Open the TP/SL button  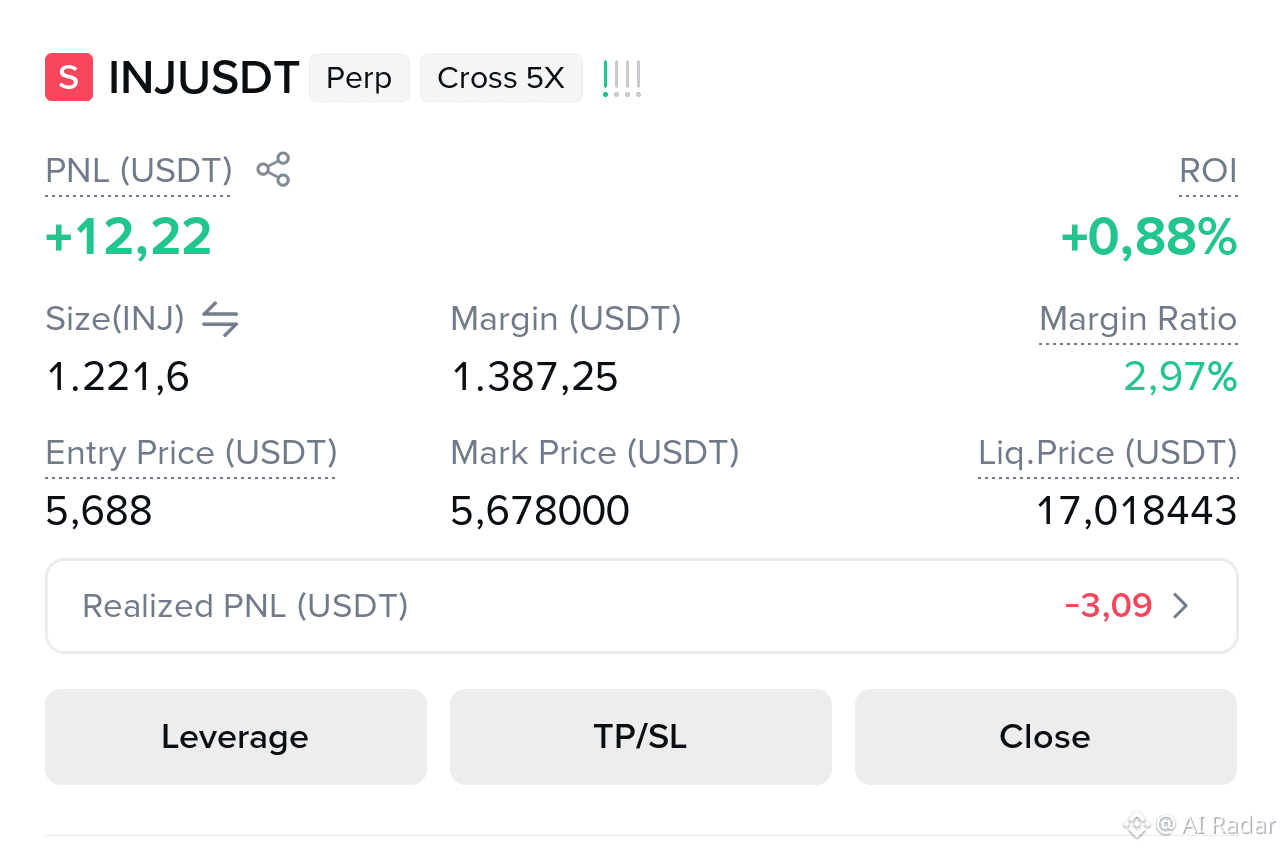click(x=641, y=737)
